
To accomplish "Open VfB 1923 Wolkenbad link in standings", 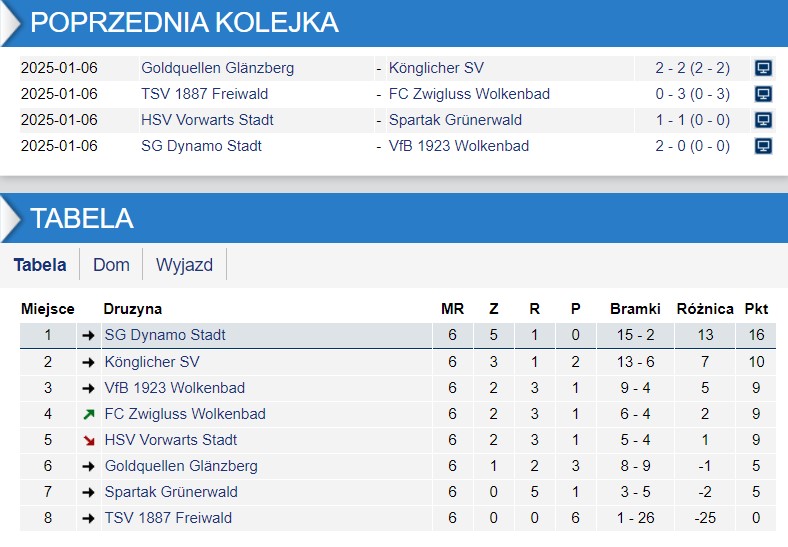I will [x=174, y=388].
